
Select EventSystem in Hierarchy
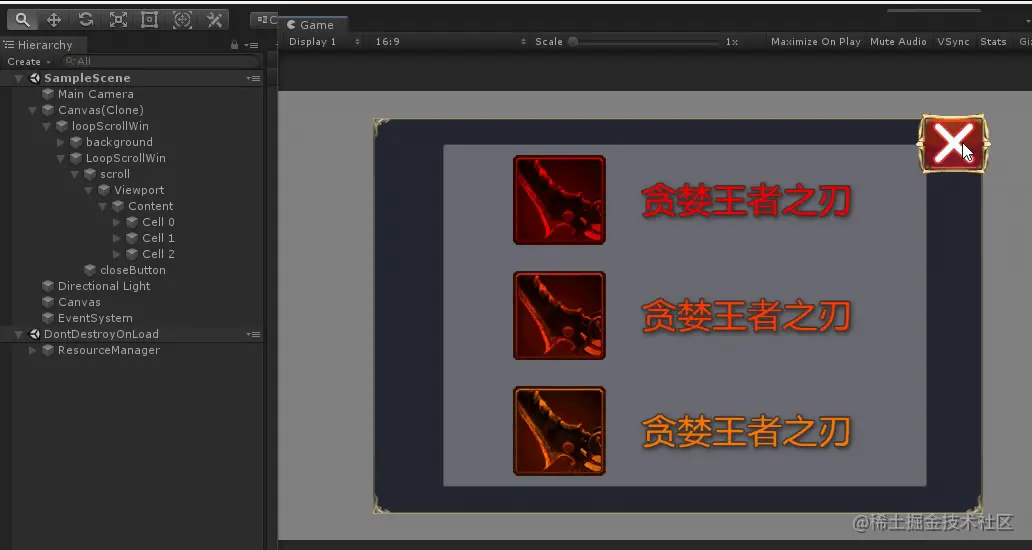[95, 318]
